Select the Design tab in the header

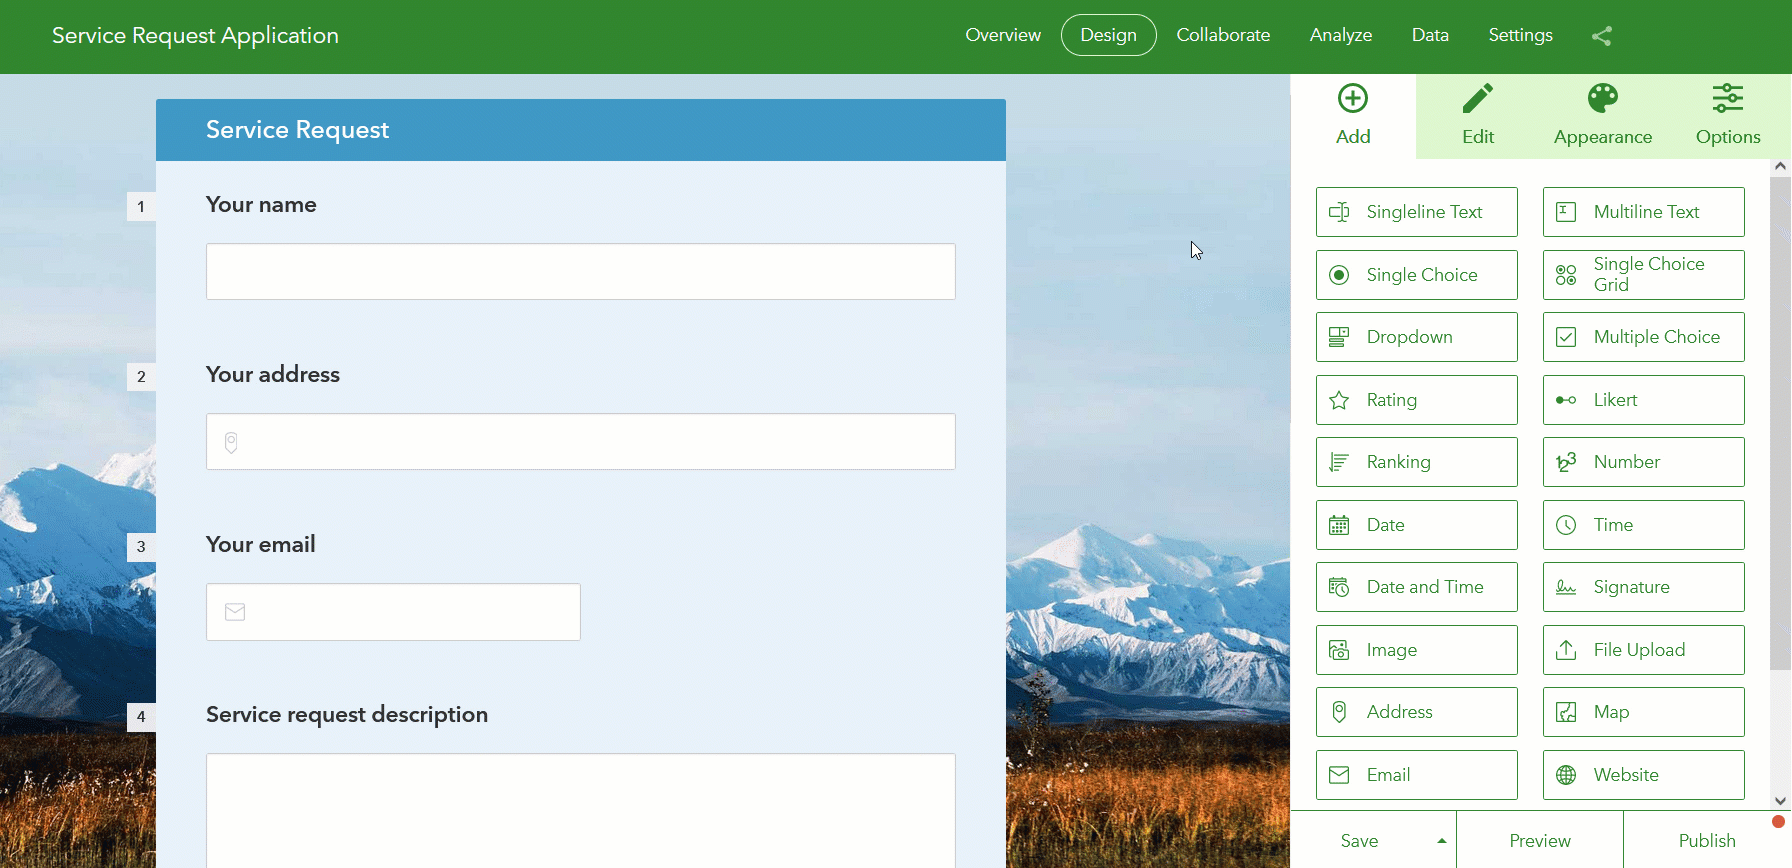click(x=1108, y=35)
